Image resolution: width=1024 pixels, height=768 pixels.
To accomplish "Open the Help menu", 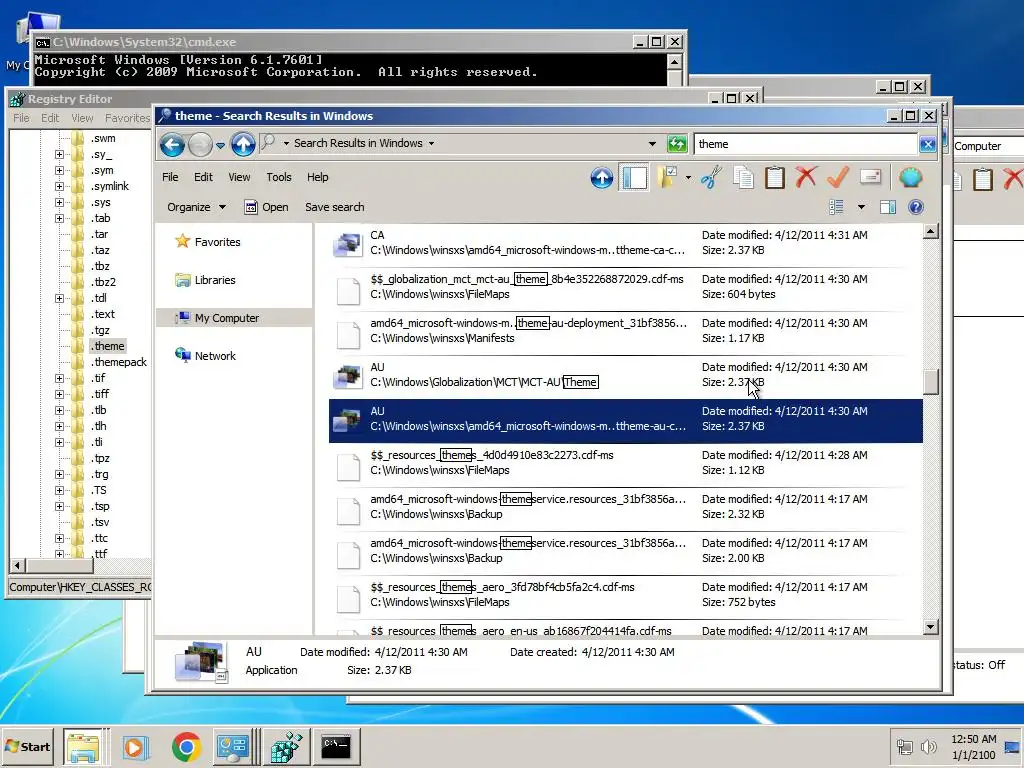I will pyautogui.click(x=317, y=177).
